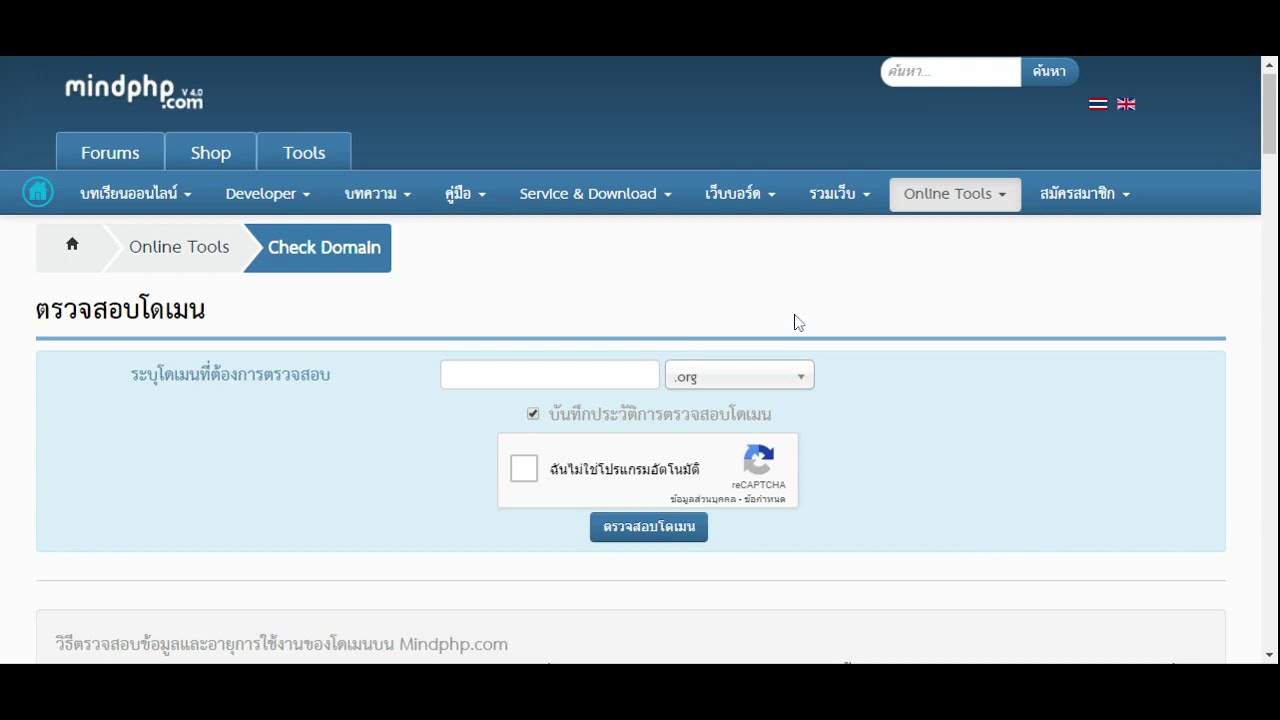Expand the Developer menu
Screen dimensions: 1280x720
(x=268, y=194)
